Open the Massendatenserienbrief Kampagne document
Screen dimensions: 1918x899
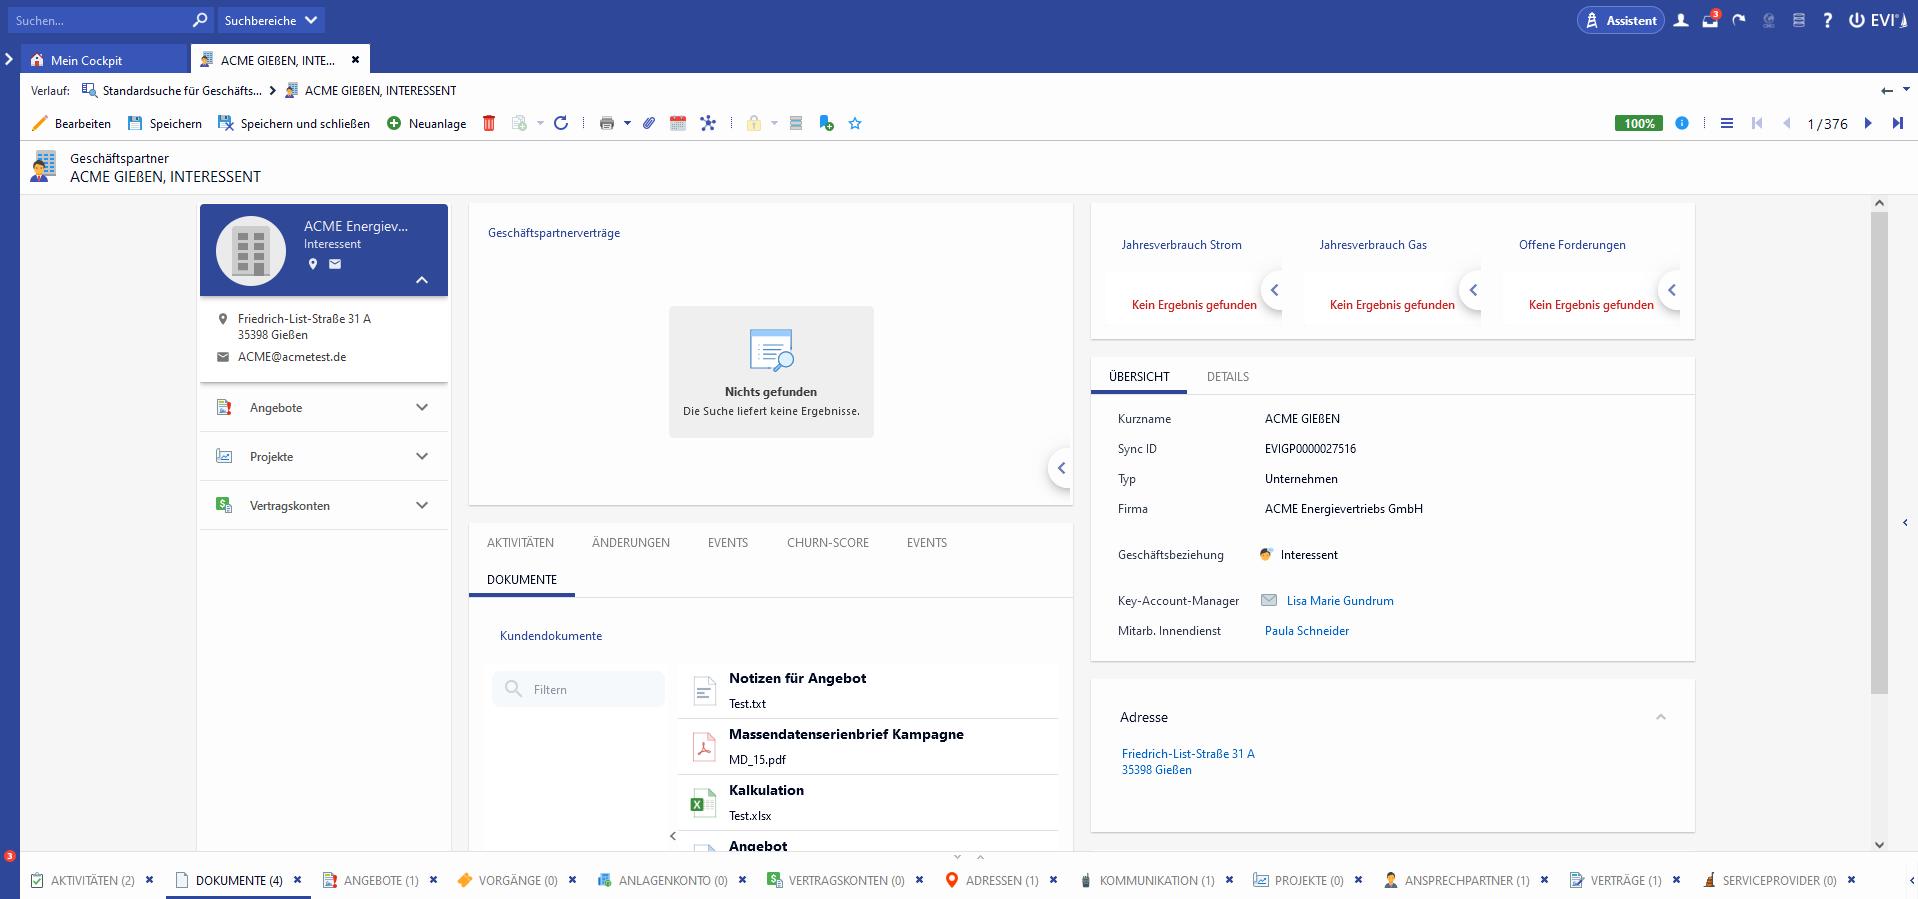pos(846,734)
